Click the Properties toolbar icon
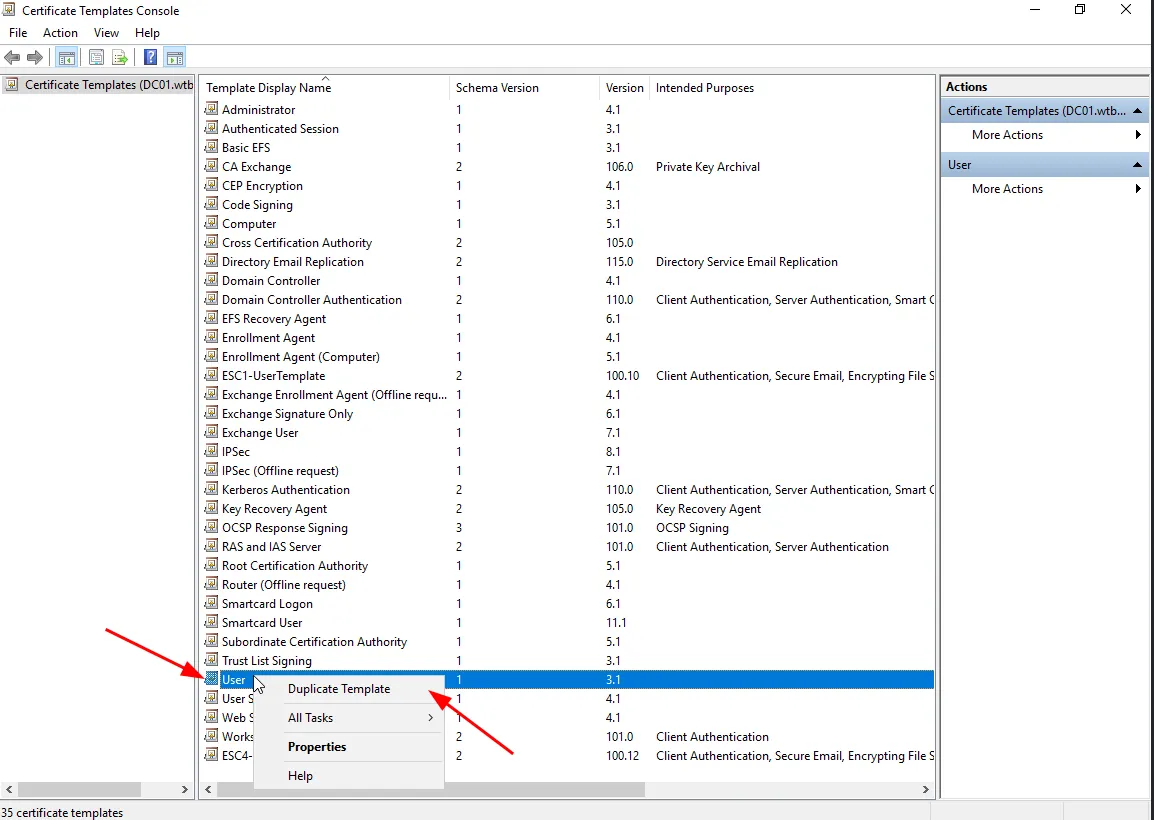Viewport: 1154px width, 820px height. click(97, 58)
